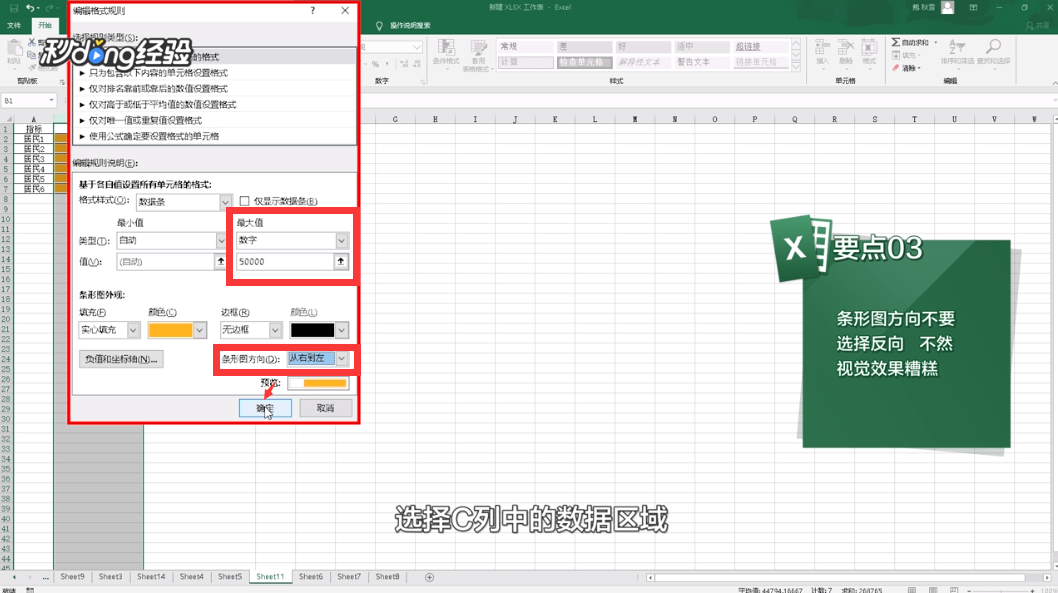Click the Paste clipboard icon

[14, 49]
